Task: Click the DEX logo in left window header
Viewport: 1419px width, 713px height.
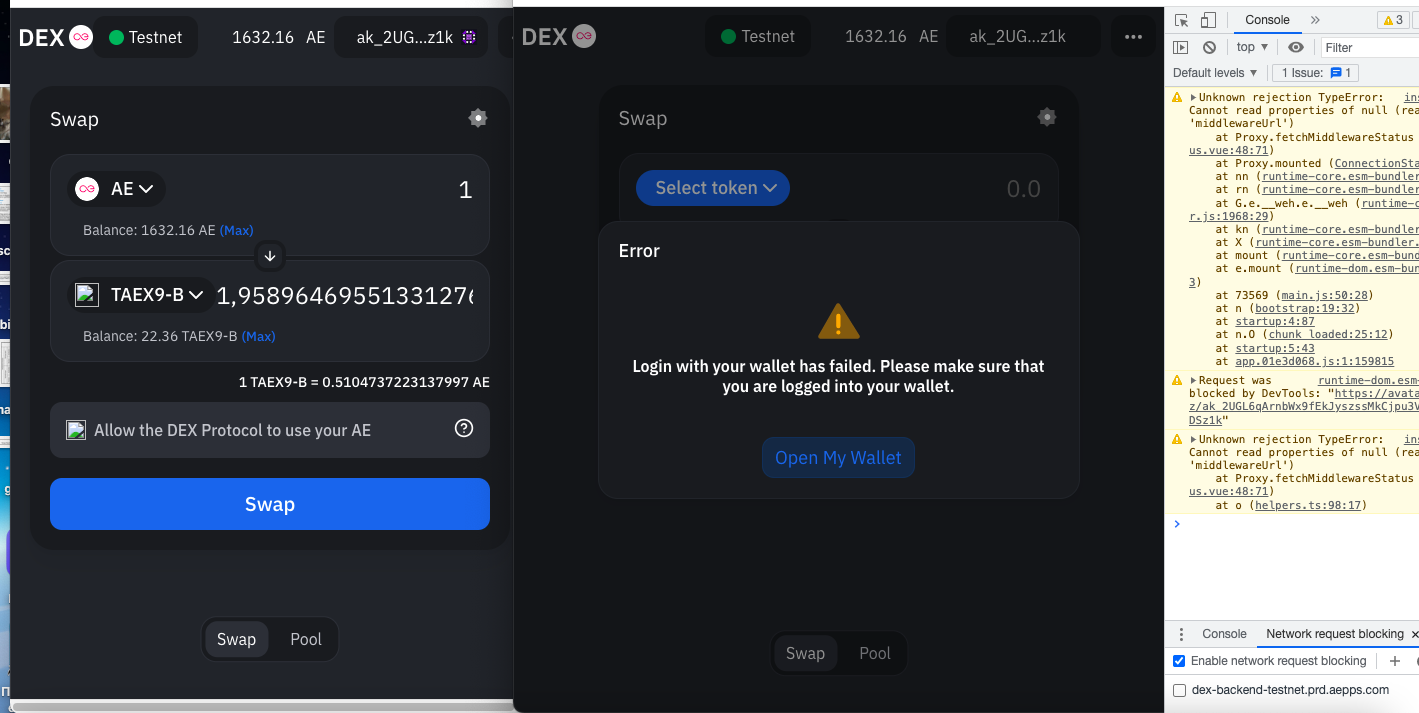Action: [55, 37]
